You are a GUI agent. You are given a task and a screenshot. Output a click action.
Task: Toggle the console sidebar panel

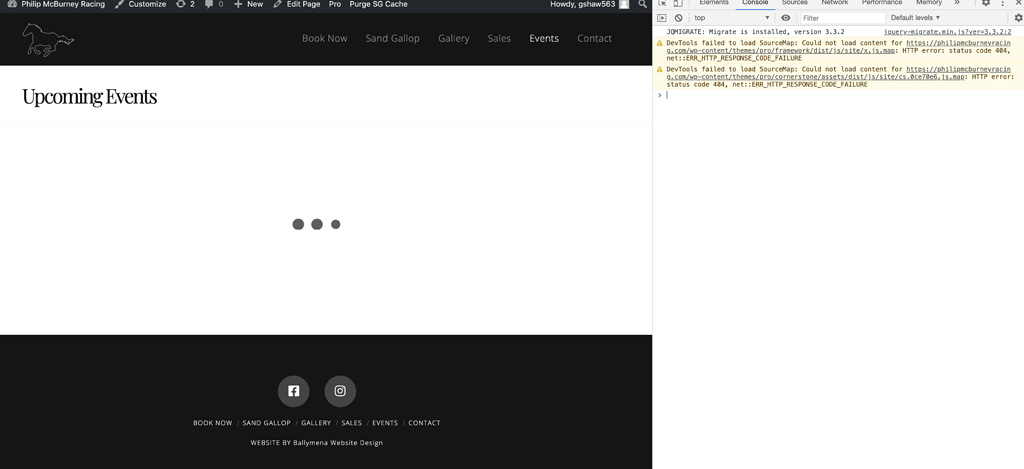coord(662,18)
